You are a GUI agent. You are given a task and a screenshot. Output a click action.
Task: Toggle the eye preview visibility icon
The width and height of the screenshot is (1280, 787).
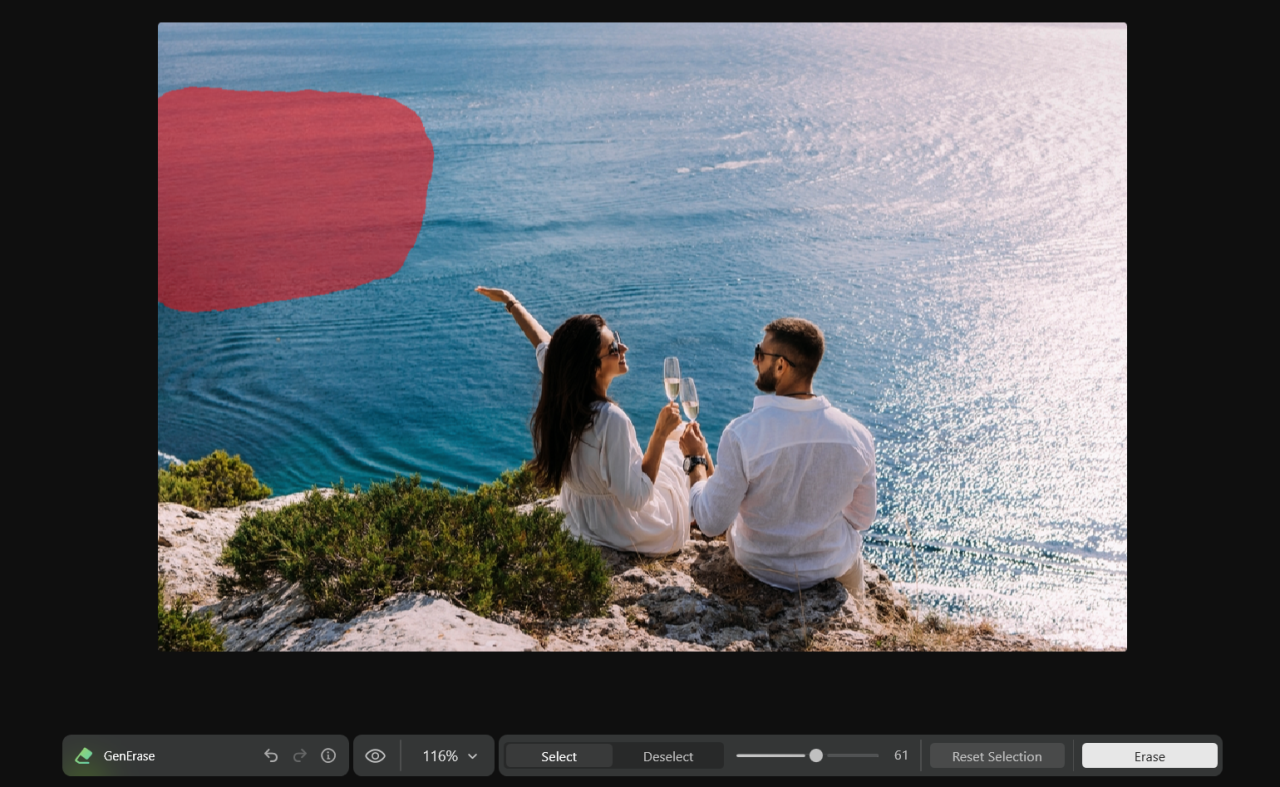coord(375,756)
